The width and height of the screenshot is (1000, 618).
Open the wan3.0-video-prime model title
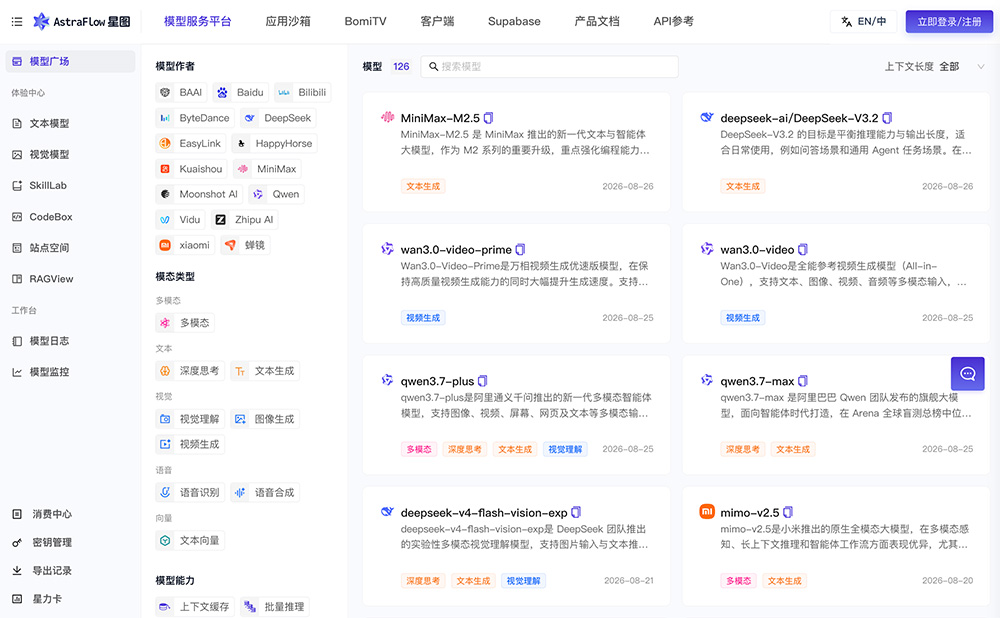click(456, 249)
